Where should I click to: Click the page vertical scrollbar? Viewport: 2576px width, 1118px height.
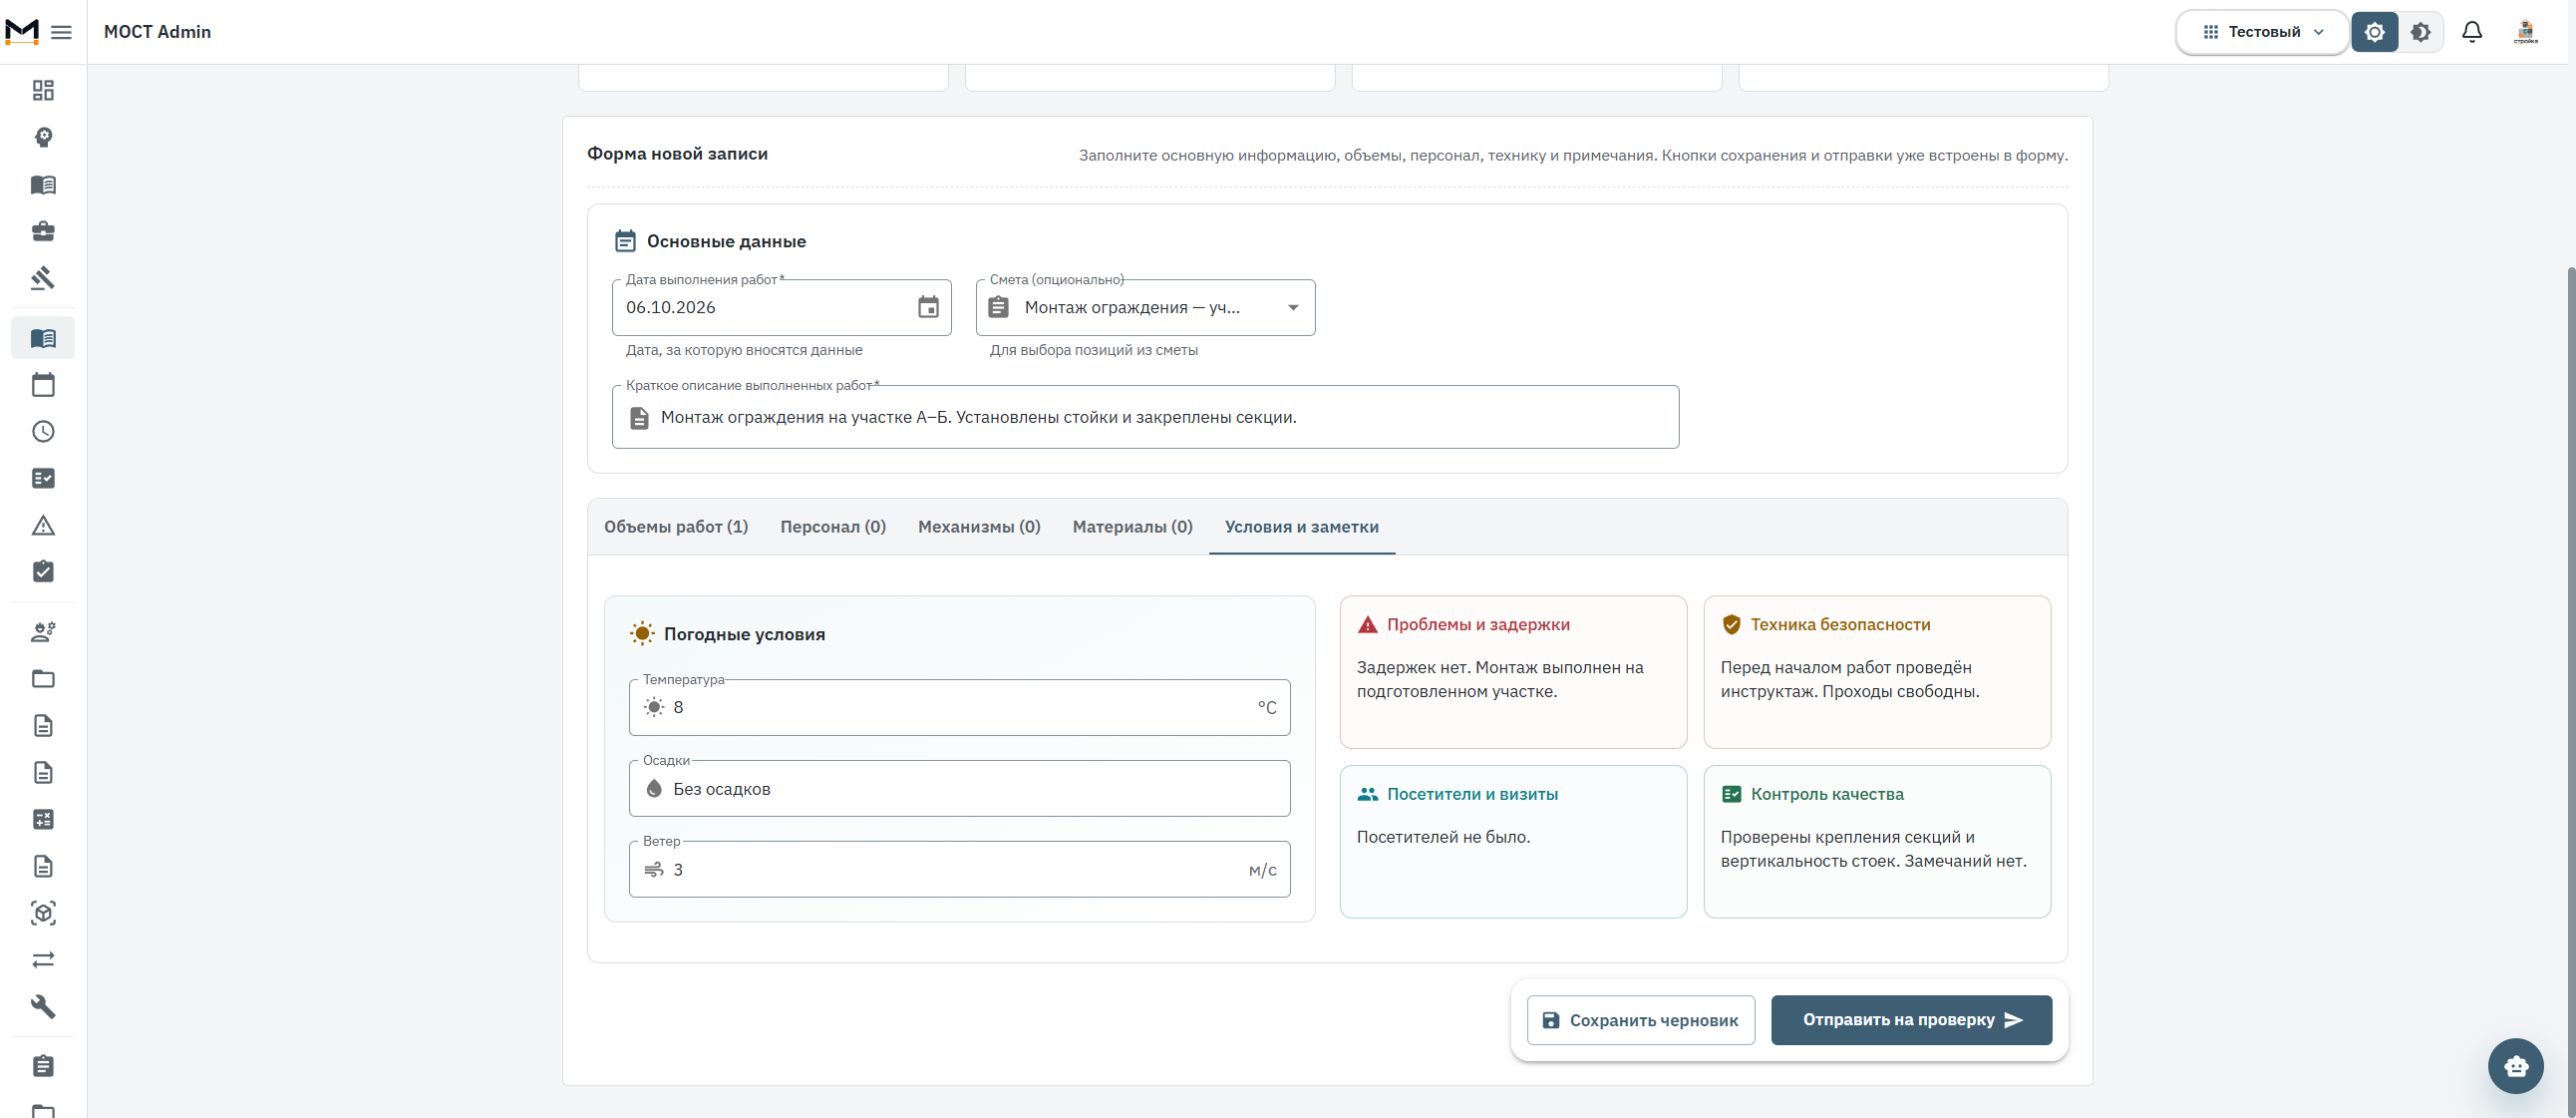2570,690
